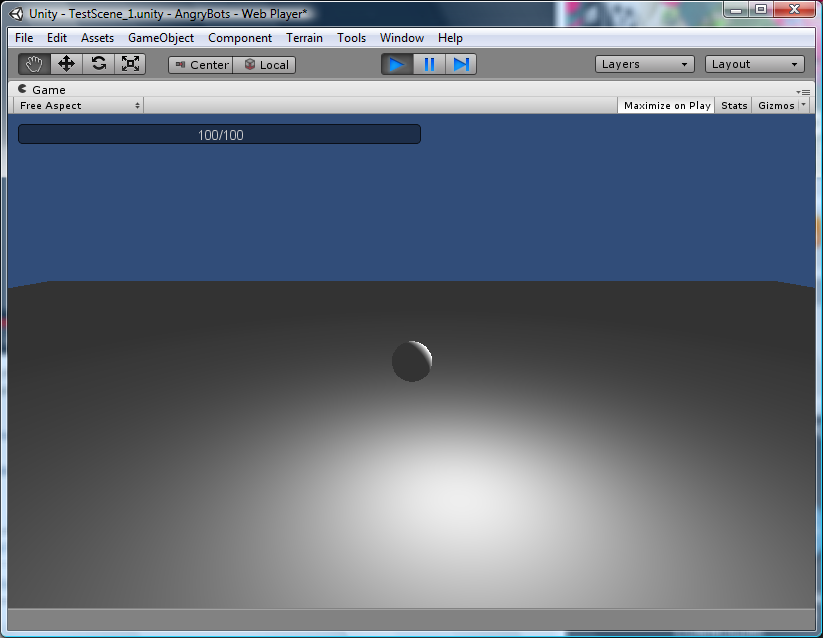Select the Scale tool

130,64
